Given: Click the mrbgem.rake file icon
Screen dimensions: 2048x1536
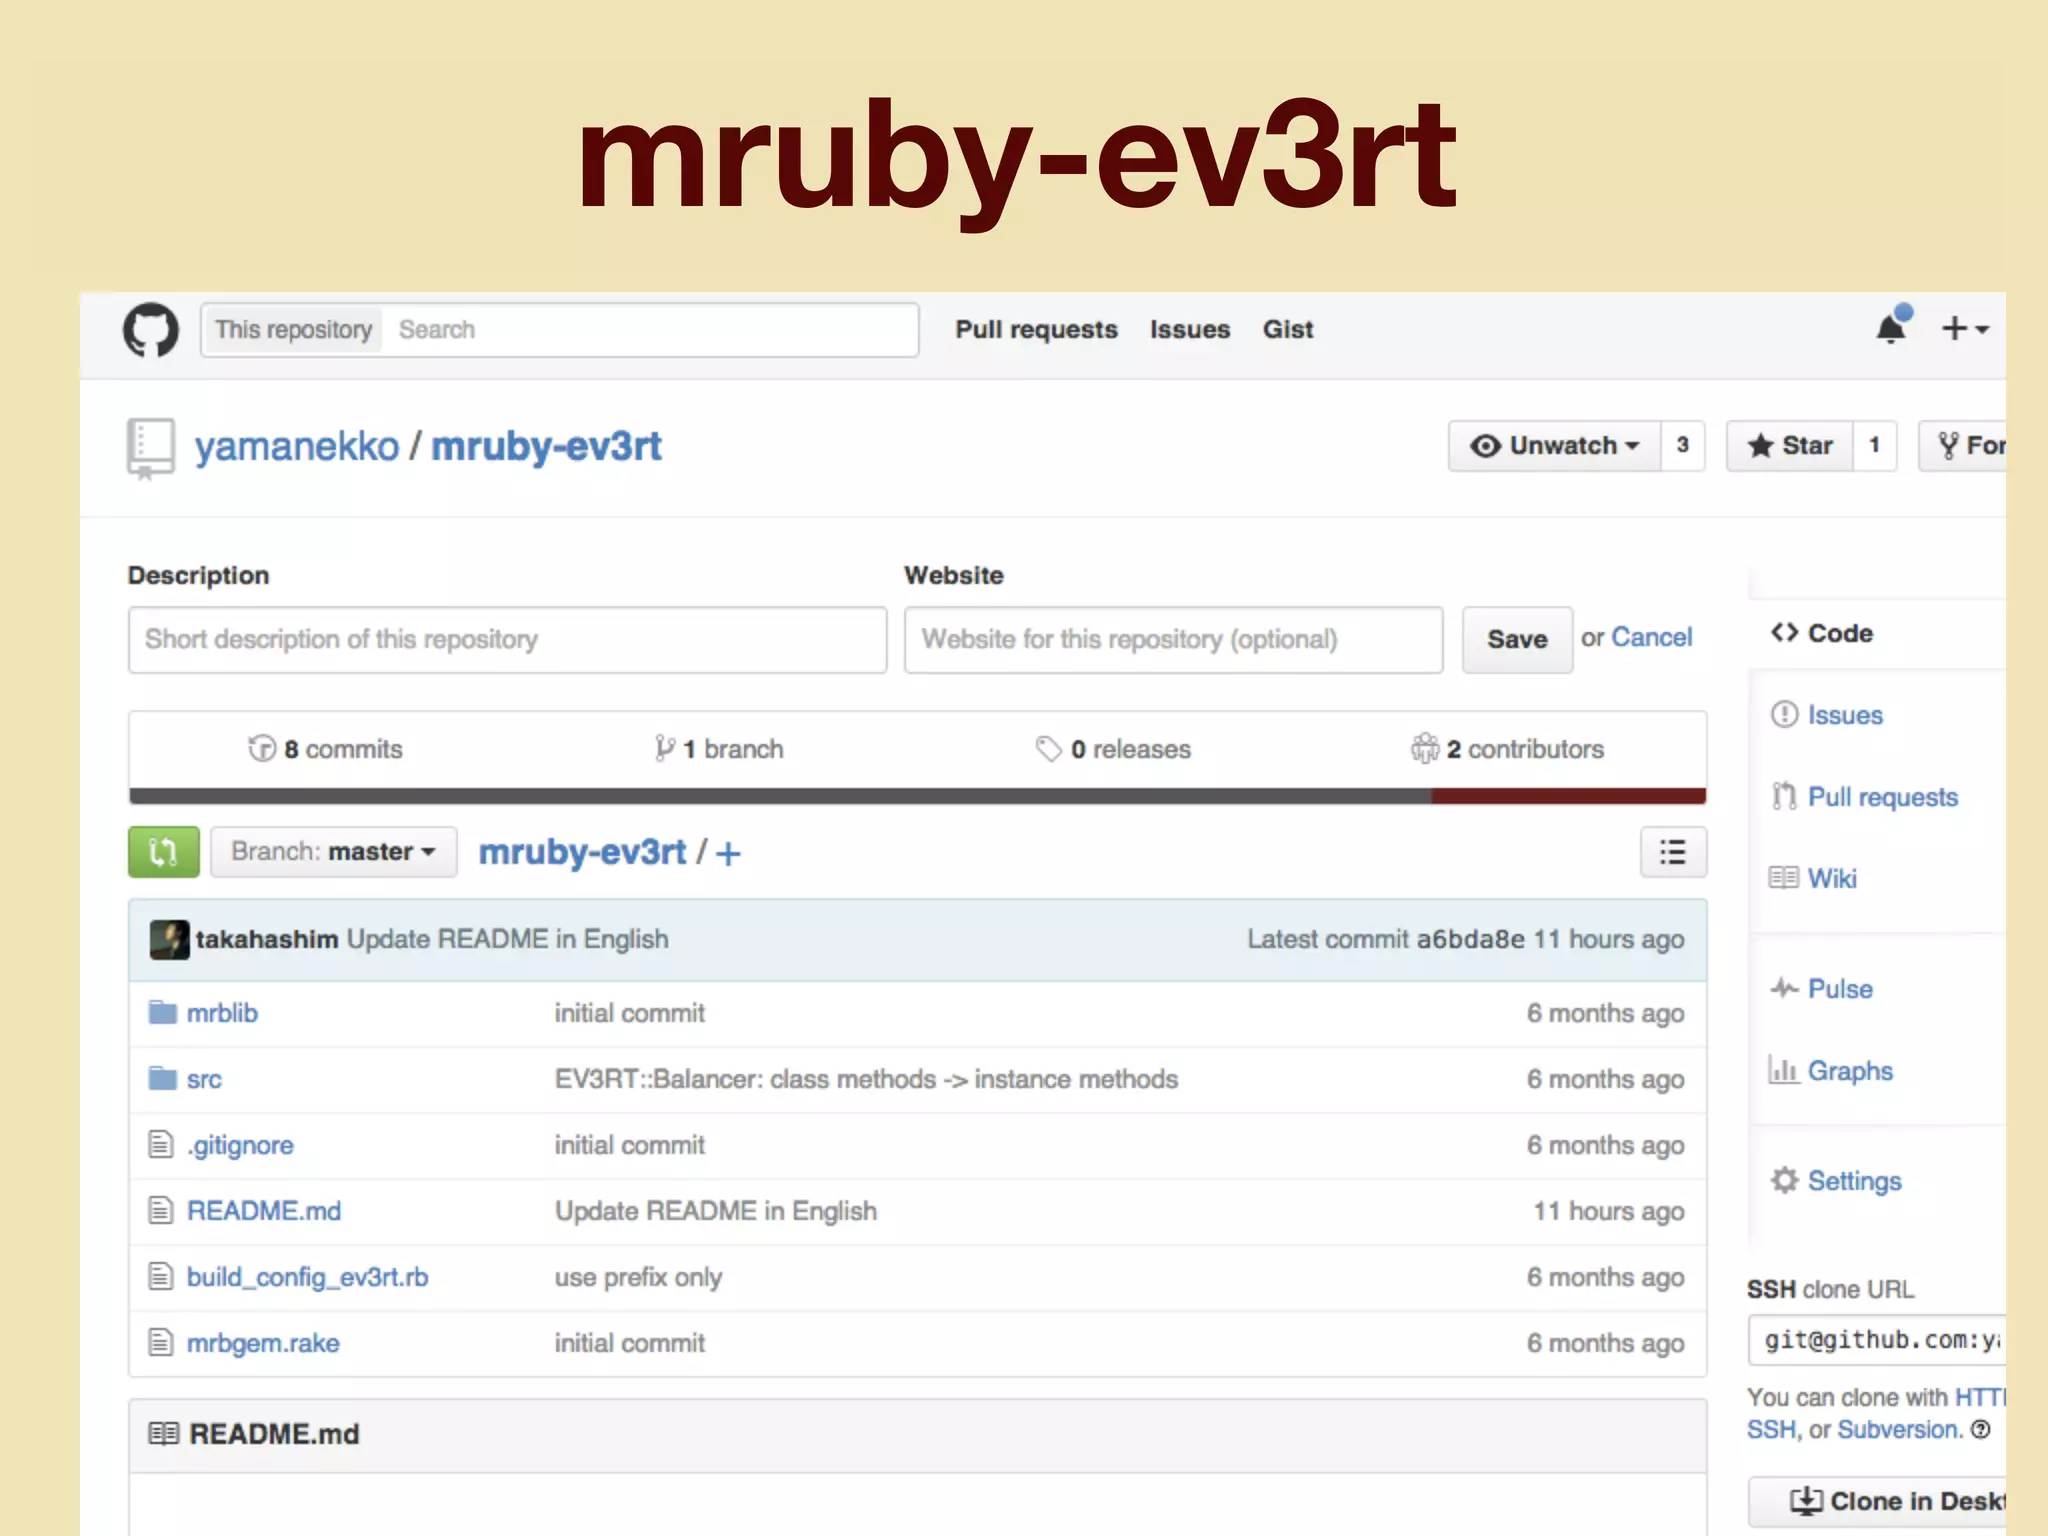Looking at the screenshot, I should point(160,1342).
